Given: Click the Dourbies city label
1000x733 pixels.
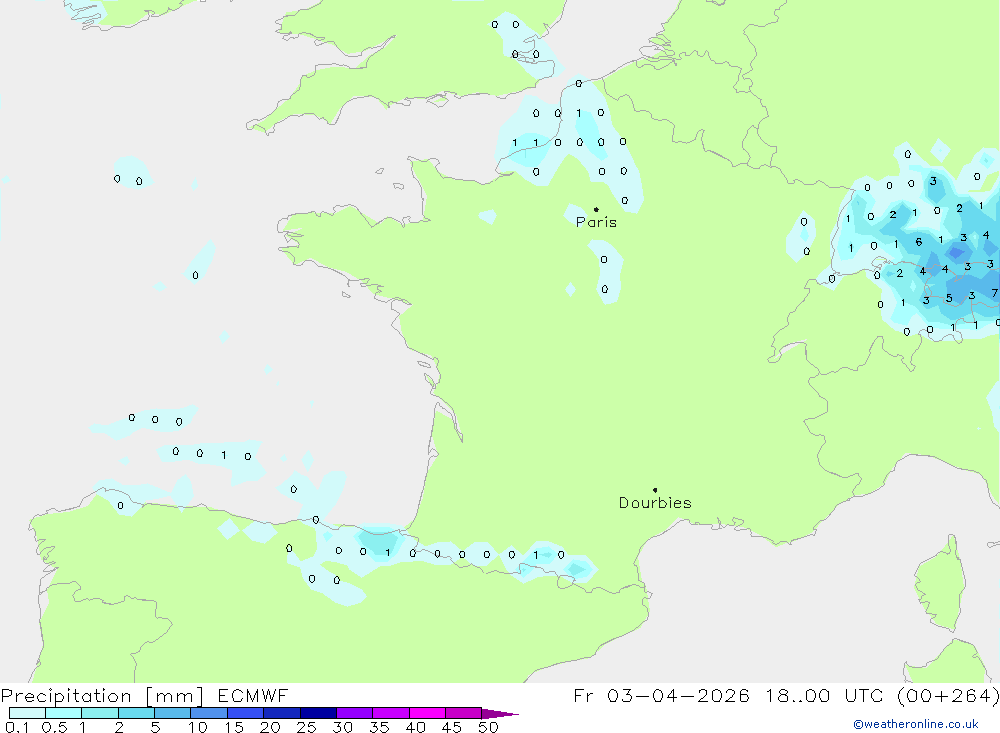Looking at the screenshot, I should [x=655, y=503].
